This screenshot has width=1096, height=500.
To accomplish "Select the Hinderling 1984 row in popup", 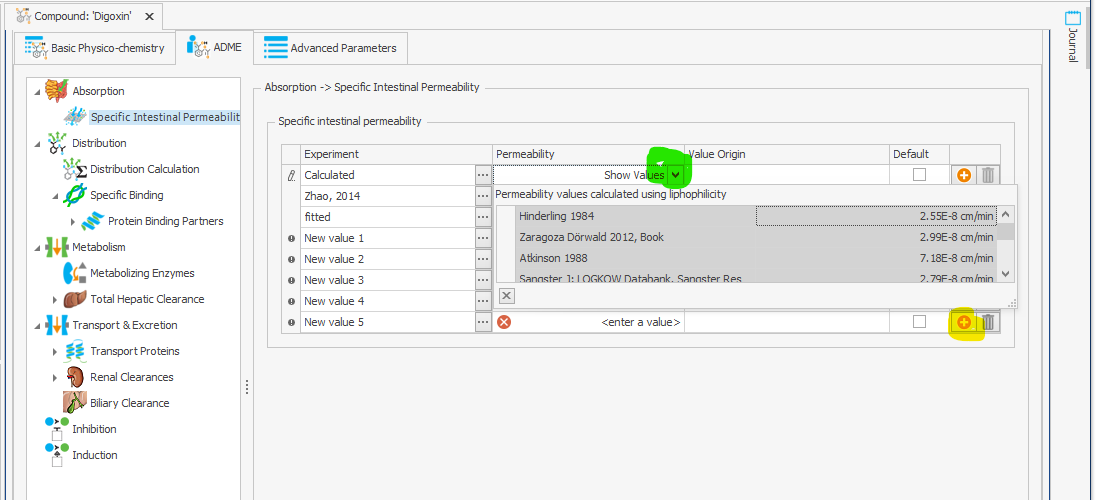I will coord(756,216).
